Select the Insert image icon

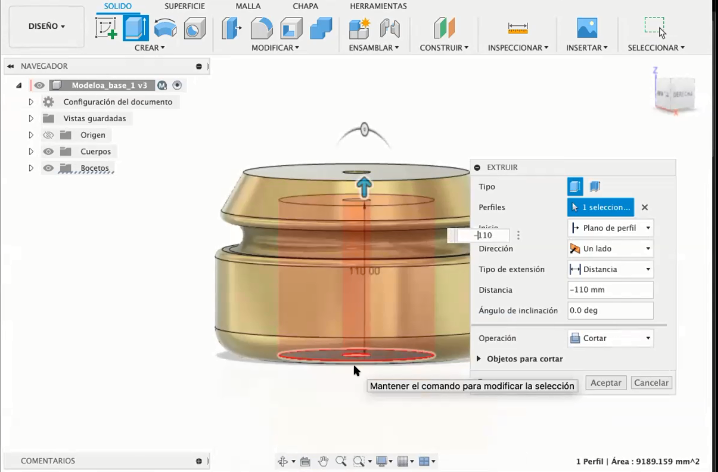click(x=587, y=28)
